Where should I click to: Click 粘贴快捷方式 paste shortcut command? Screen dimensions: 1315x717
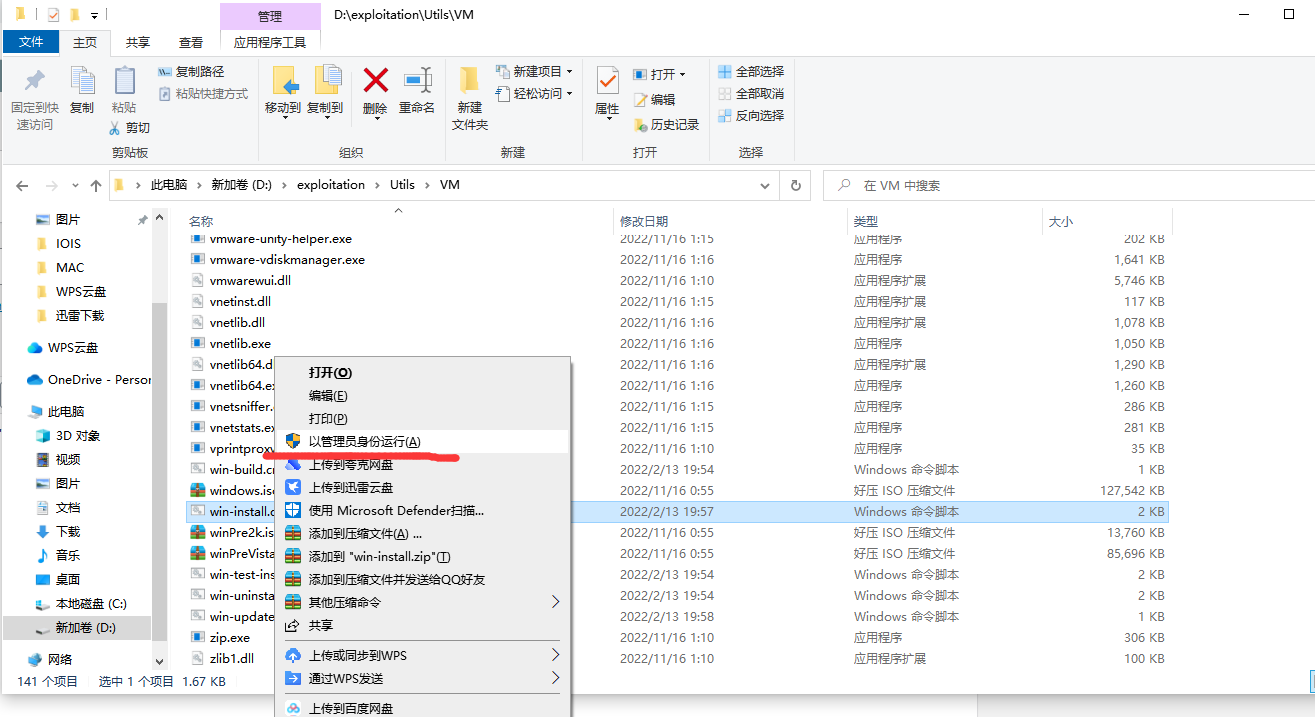(x=203, y=94)
